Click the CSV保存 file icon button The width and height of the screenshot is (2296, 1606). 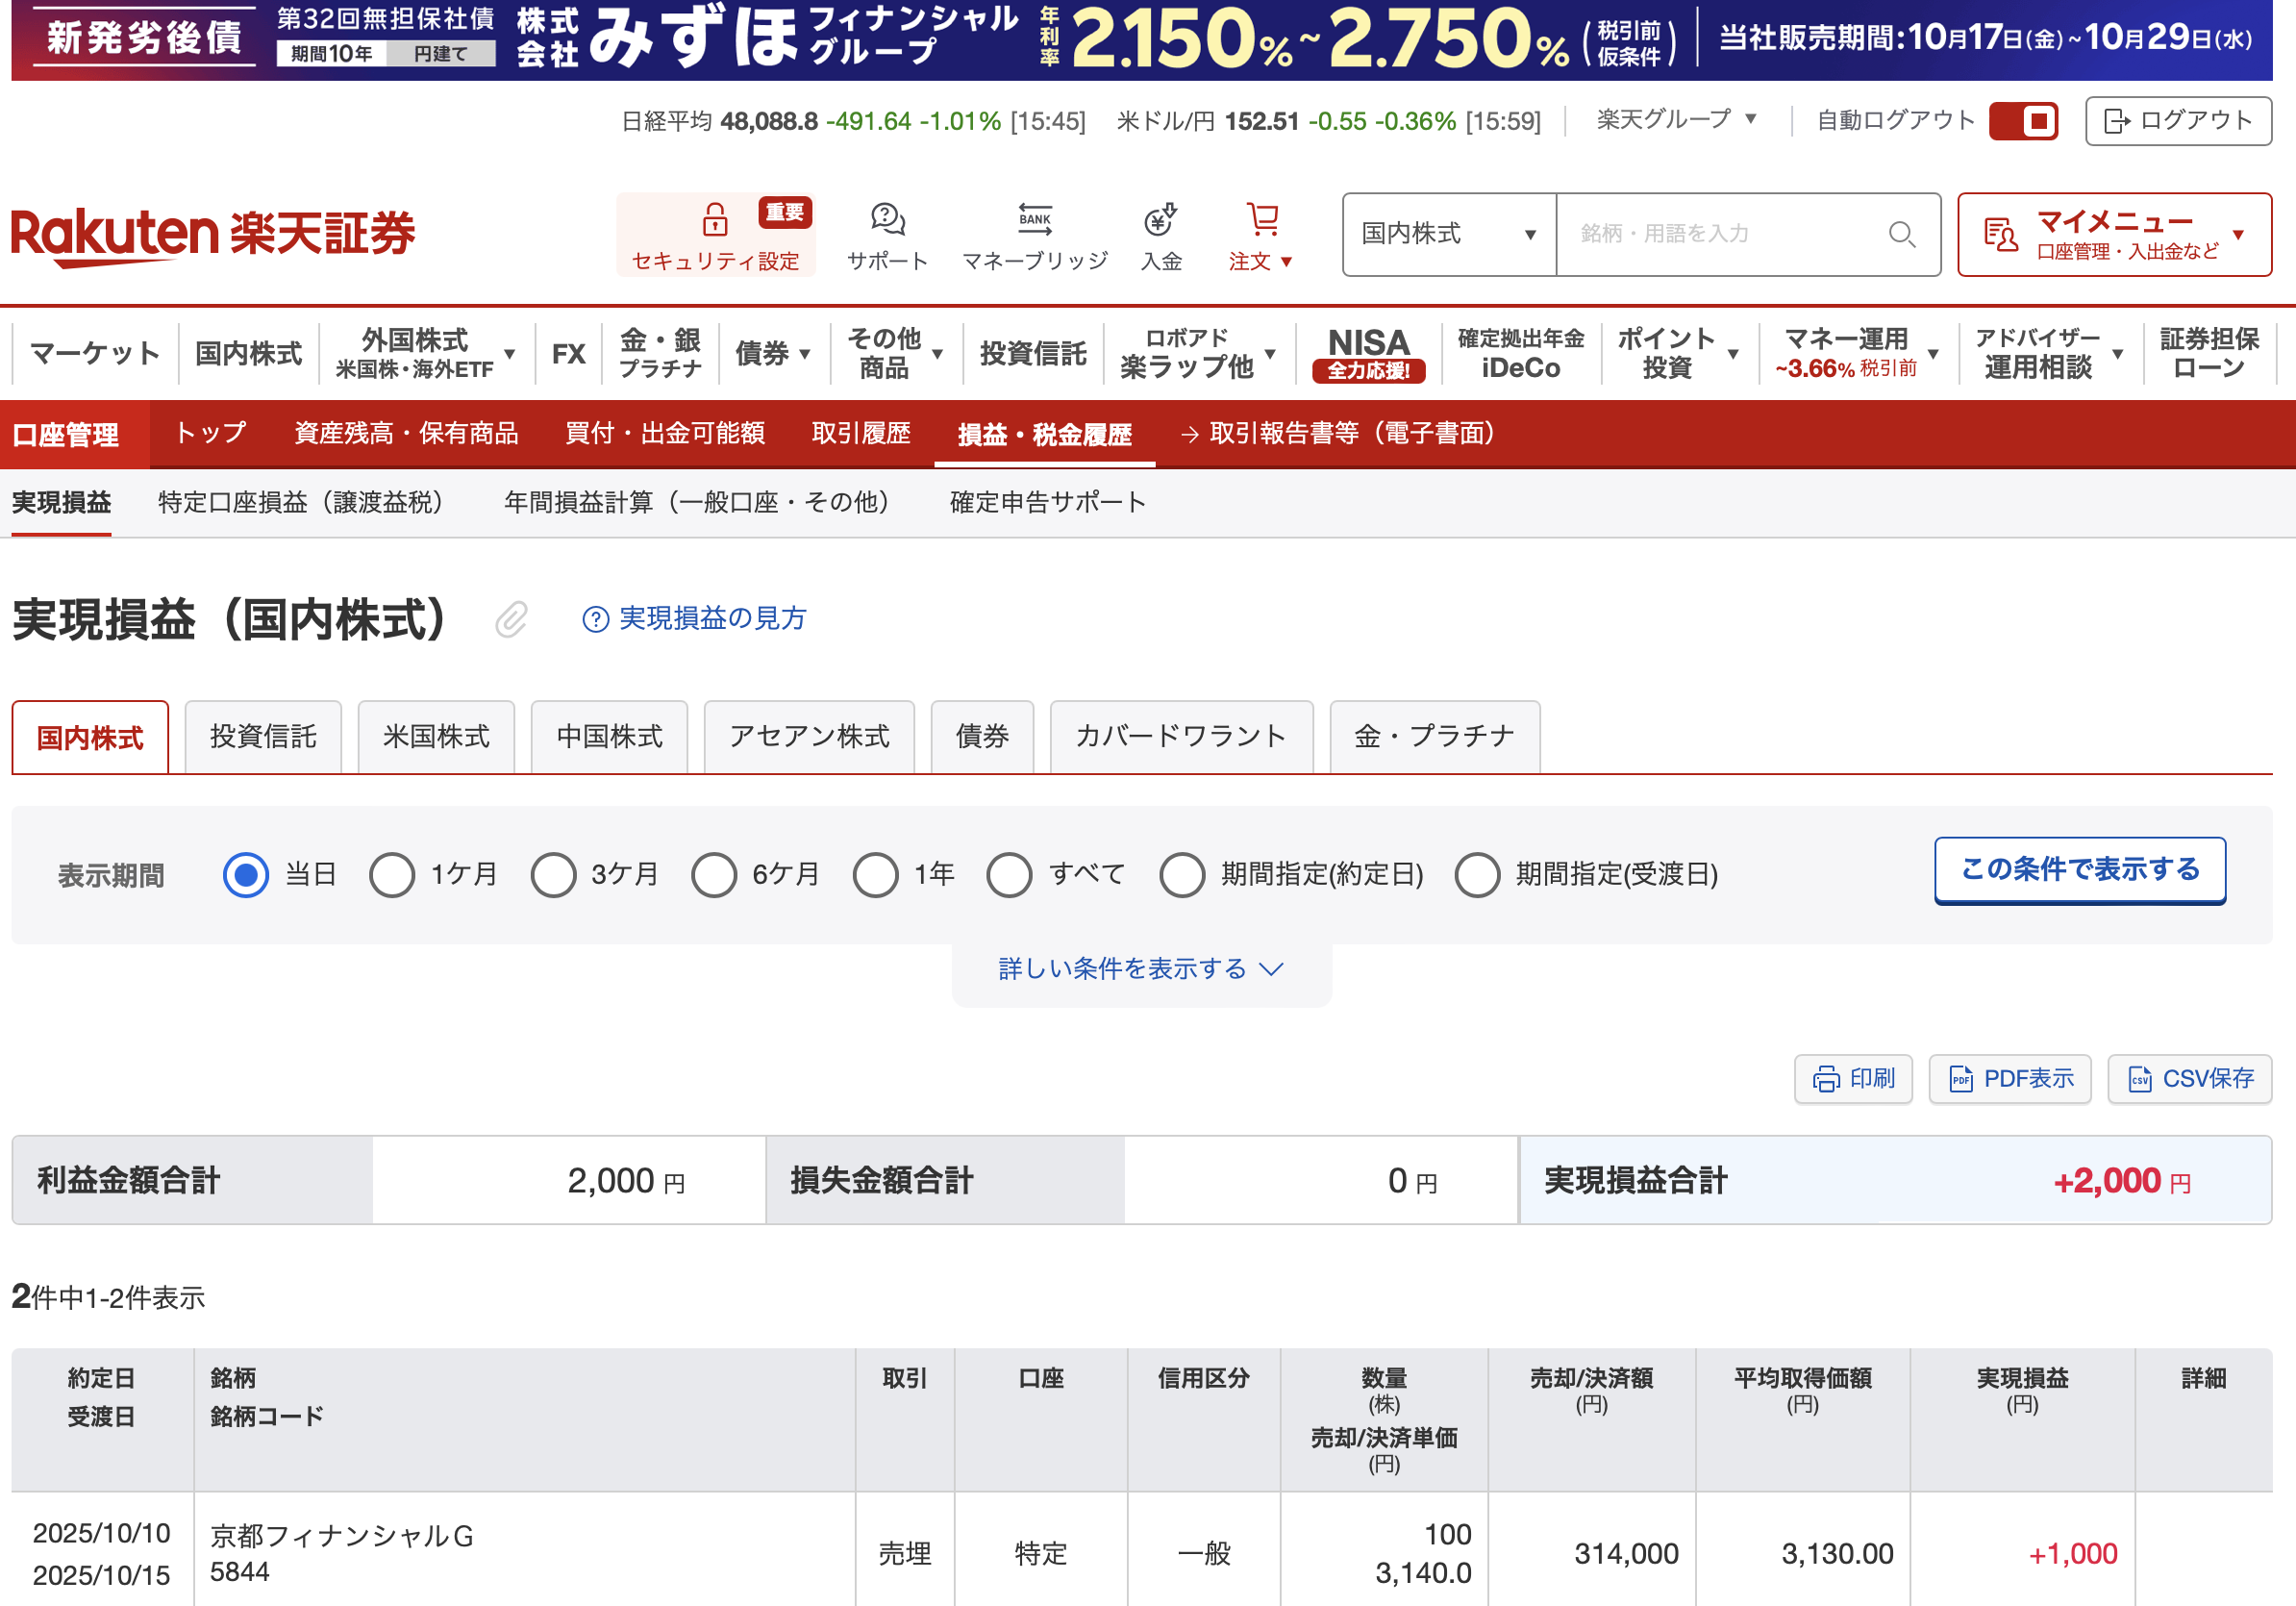[x=2189, y=1079]
